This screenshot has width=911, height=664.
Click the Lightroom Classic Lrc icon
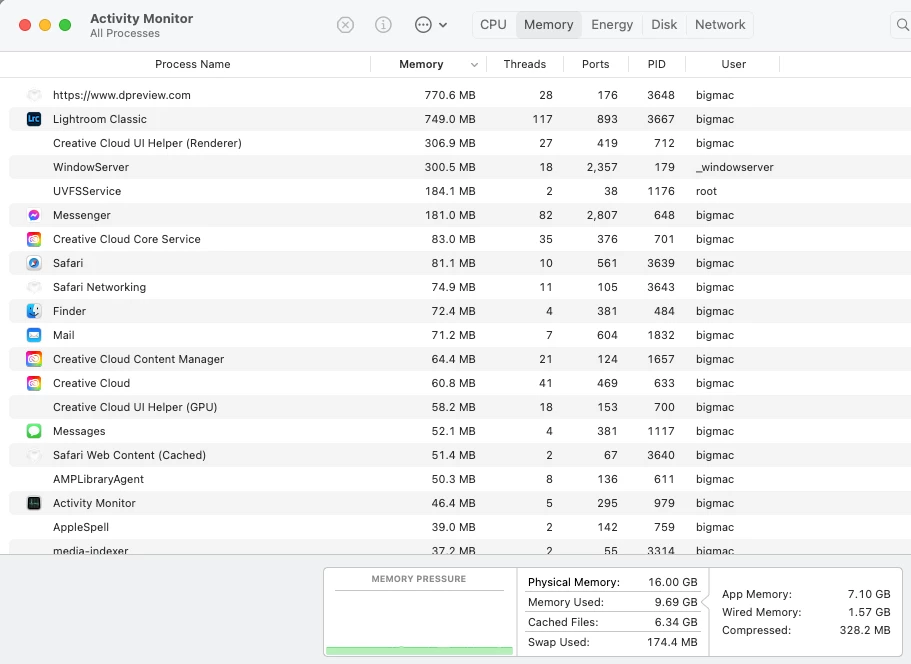tap(34, 119)
